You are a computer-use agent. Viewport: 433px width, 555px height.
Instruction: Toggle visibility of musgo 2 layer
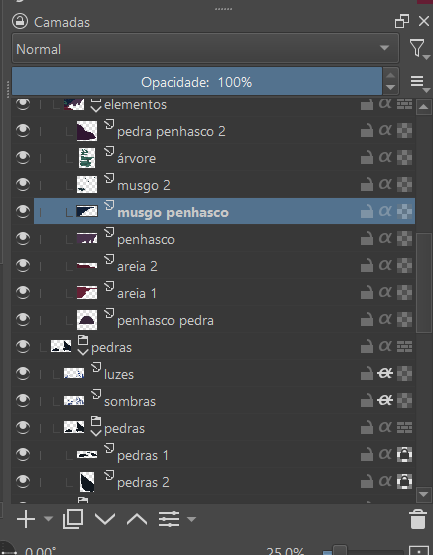(23, 184)
